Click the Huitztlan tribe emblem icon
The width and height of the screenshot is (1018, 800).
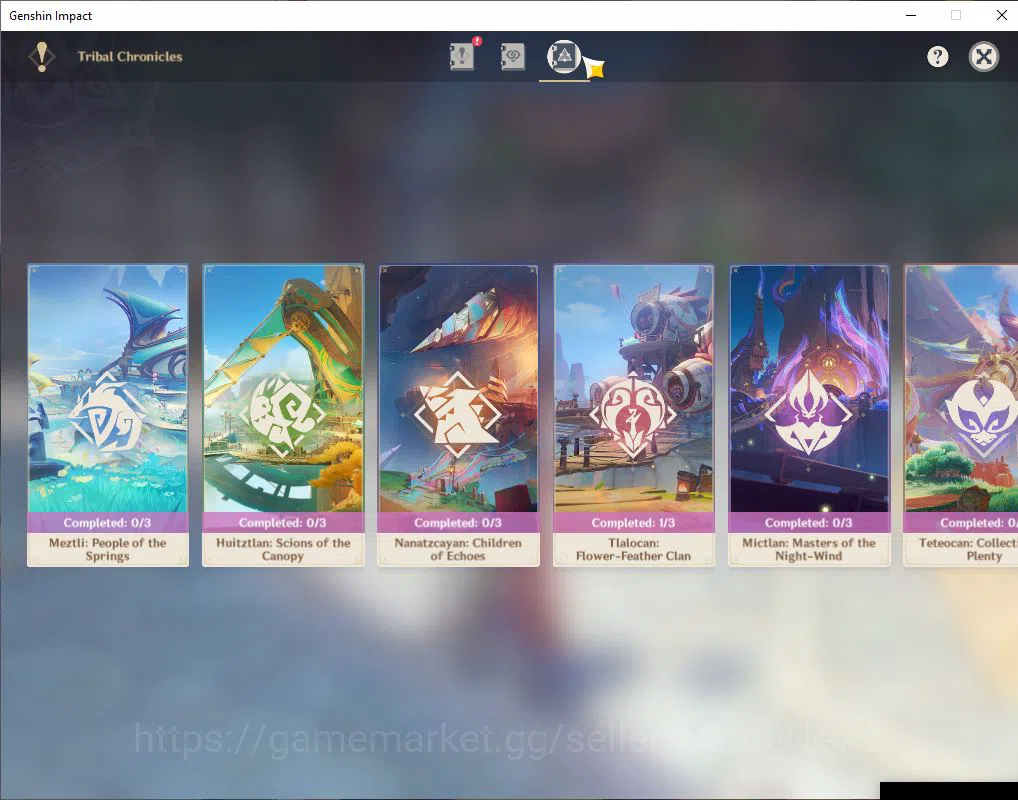283,416
